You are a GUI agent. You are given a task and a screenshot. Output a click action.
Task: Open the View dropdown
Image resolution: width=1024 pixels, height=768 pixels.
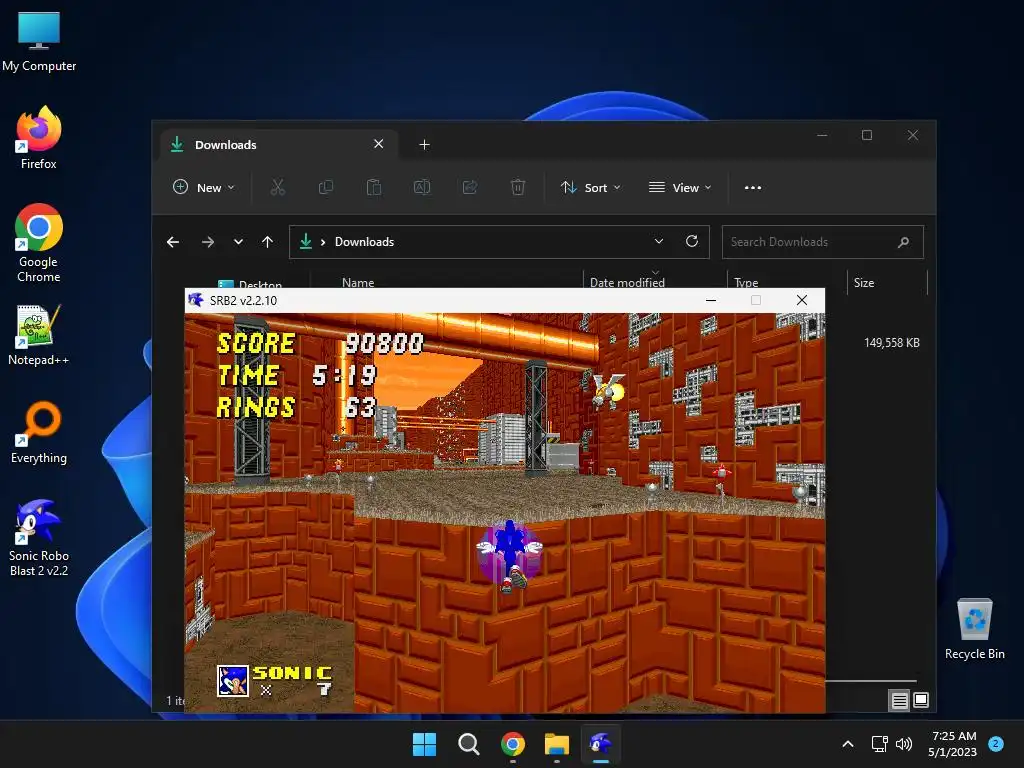coord(680,187)
